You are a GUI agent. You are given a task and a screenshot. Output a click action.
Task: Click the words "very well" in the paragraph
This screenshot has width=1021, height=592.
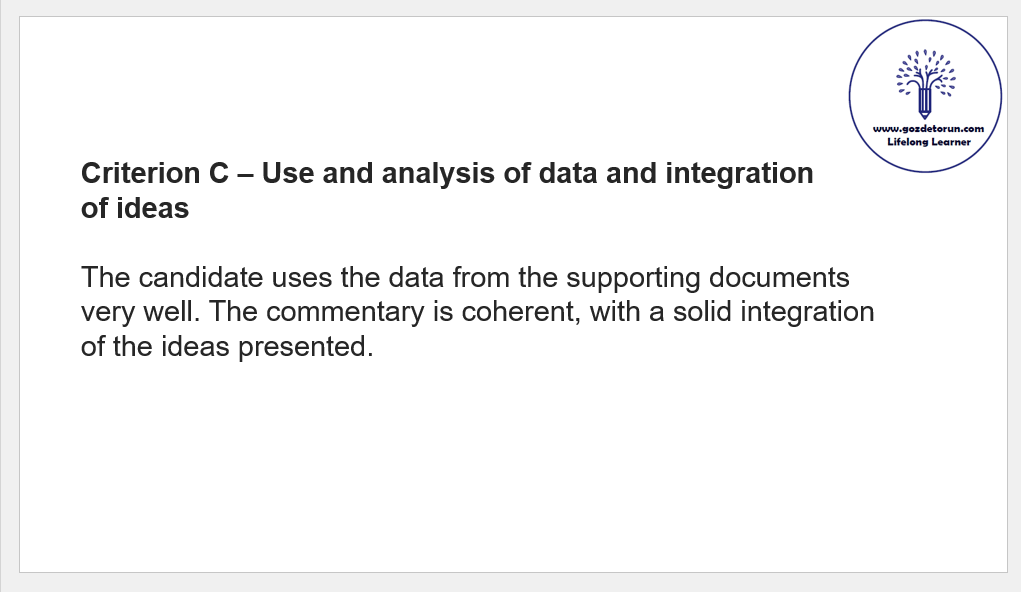(139, 312)
